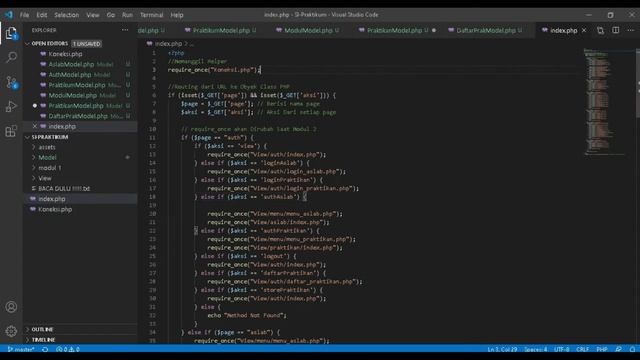Open the Manage gear settings icon

tap(11, 331)
